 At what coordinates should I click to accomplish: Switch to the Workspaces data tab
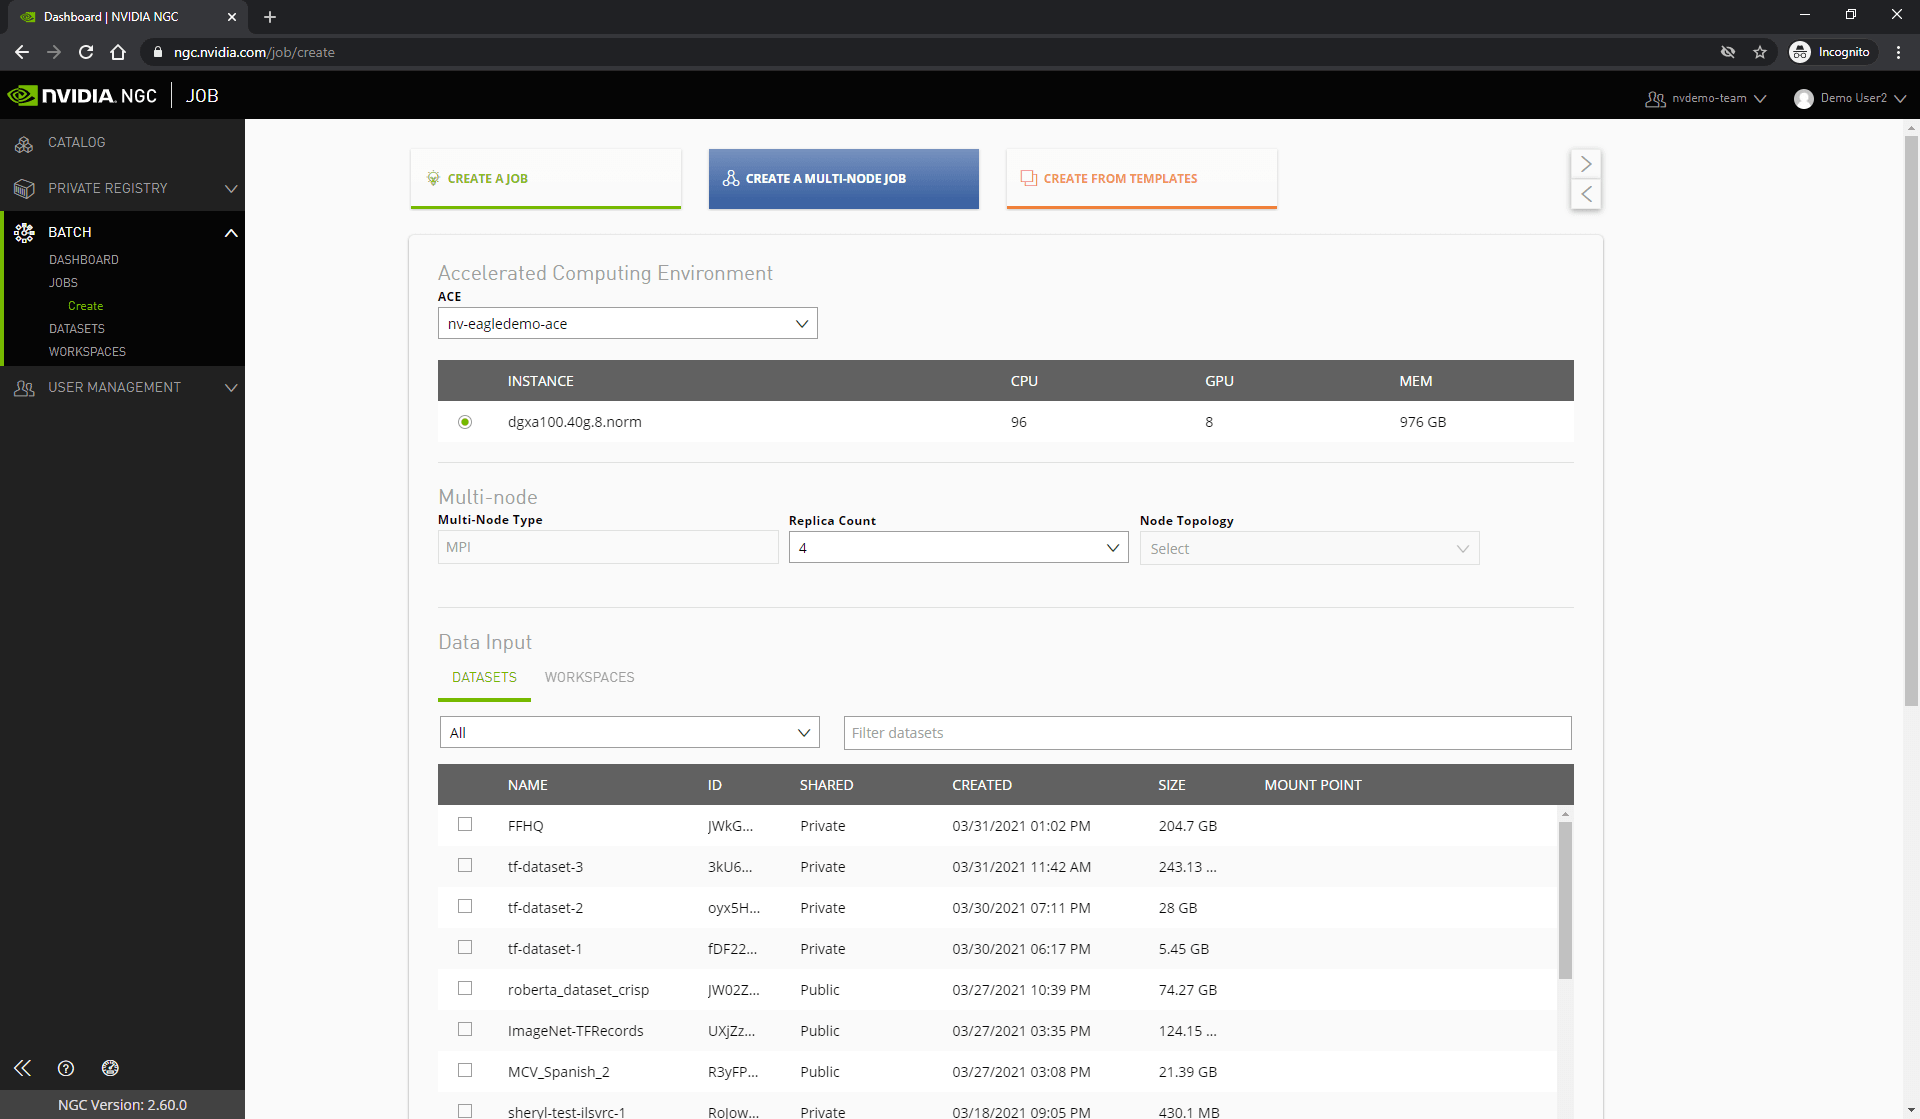[589, 678]
